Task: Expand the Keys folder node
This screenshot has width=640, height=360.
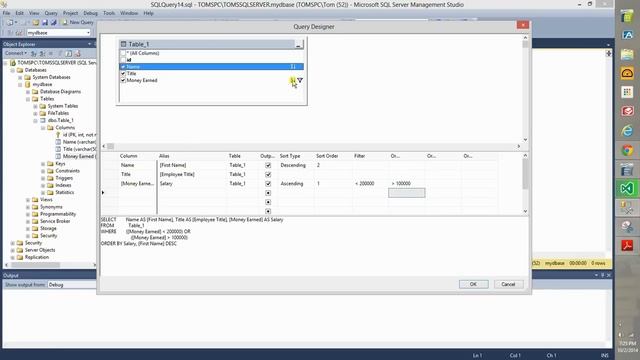Action: tap(43, 164)
